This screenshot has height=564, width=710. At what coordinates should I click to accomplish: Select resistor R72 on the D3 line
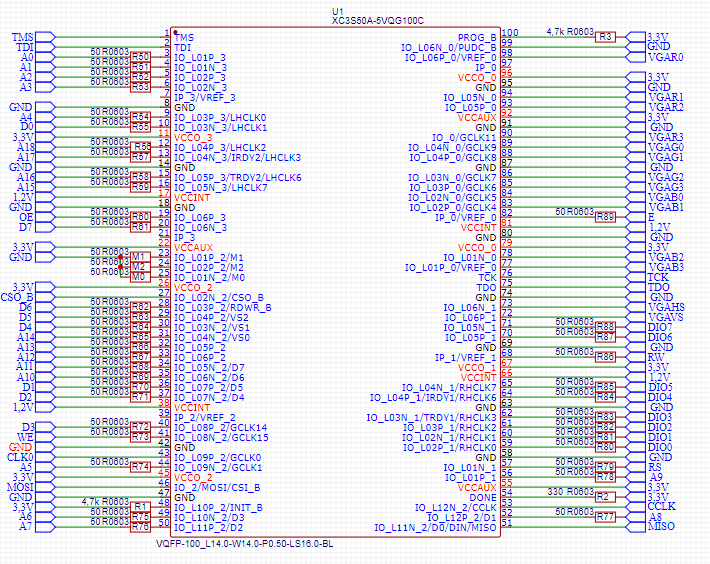140,427
